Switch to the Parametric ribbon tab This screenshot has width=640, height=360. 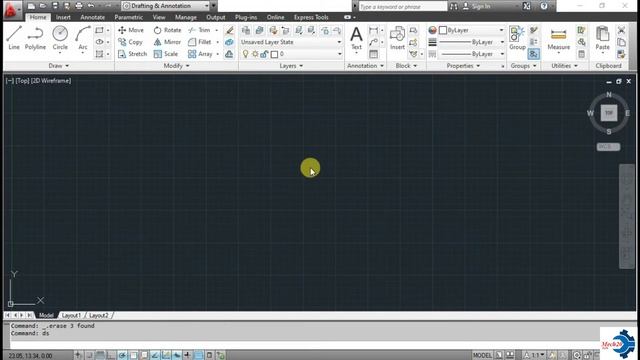pyautogui.click(x=129, y=17)
